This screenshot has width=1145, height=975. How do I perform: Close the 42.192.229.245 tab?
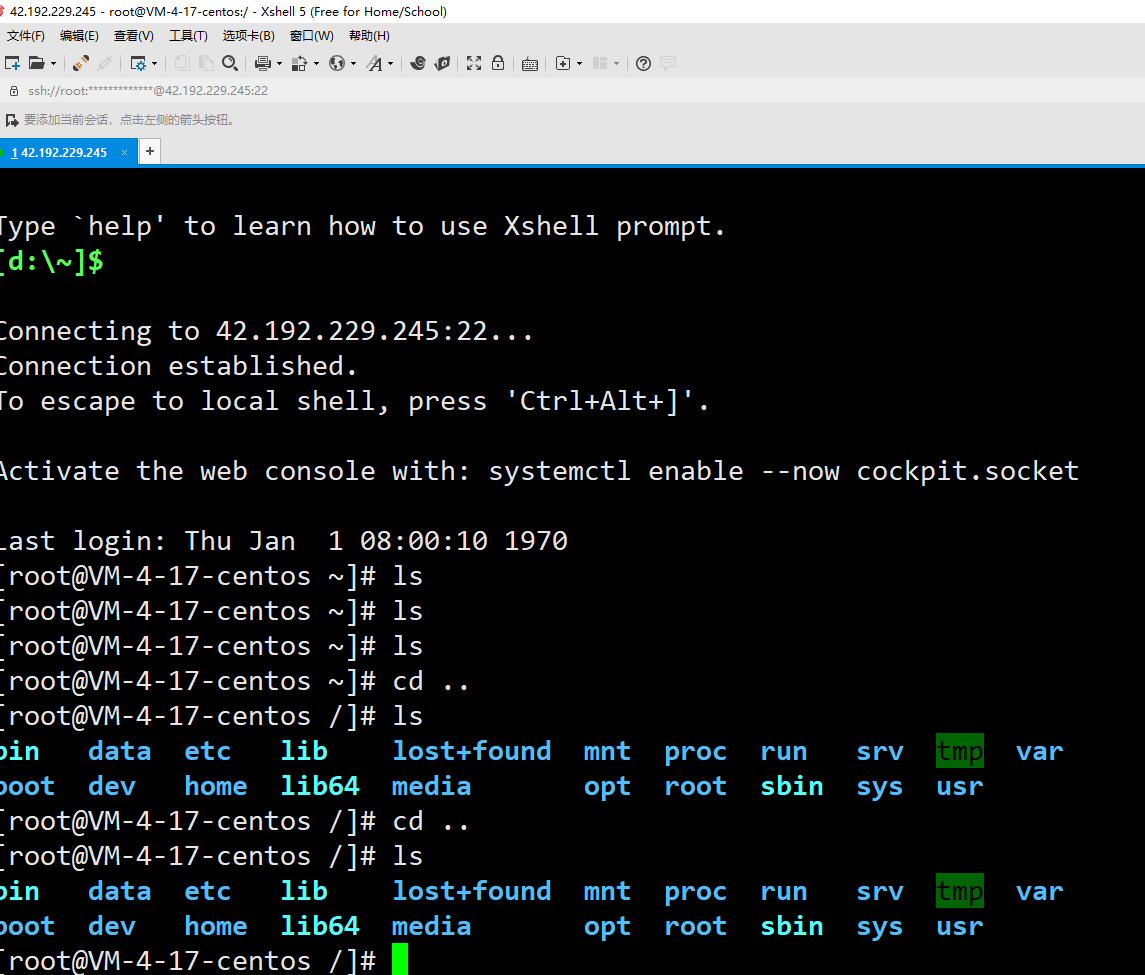point(125,153)
